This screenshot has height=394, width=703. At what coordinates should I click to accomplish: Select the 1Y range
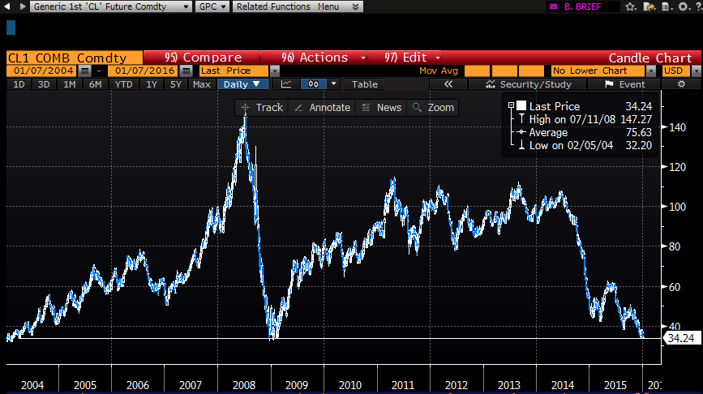tap(152, 84)
